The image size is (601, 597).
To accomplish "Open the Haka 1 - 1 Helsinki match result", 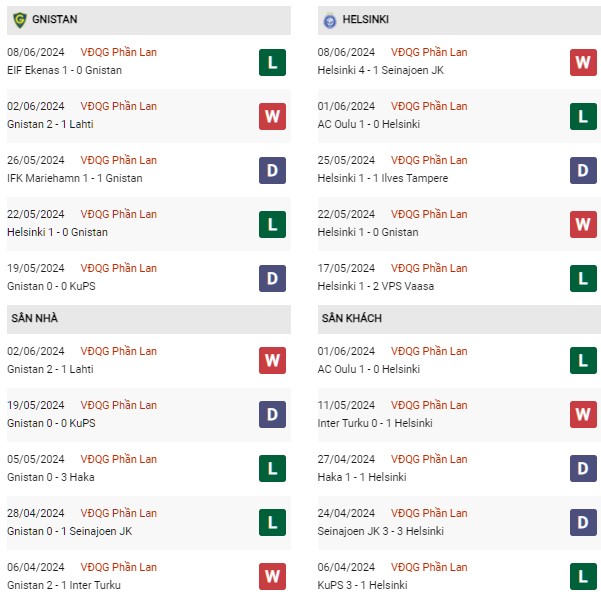I will (x=362, y=477).
